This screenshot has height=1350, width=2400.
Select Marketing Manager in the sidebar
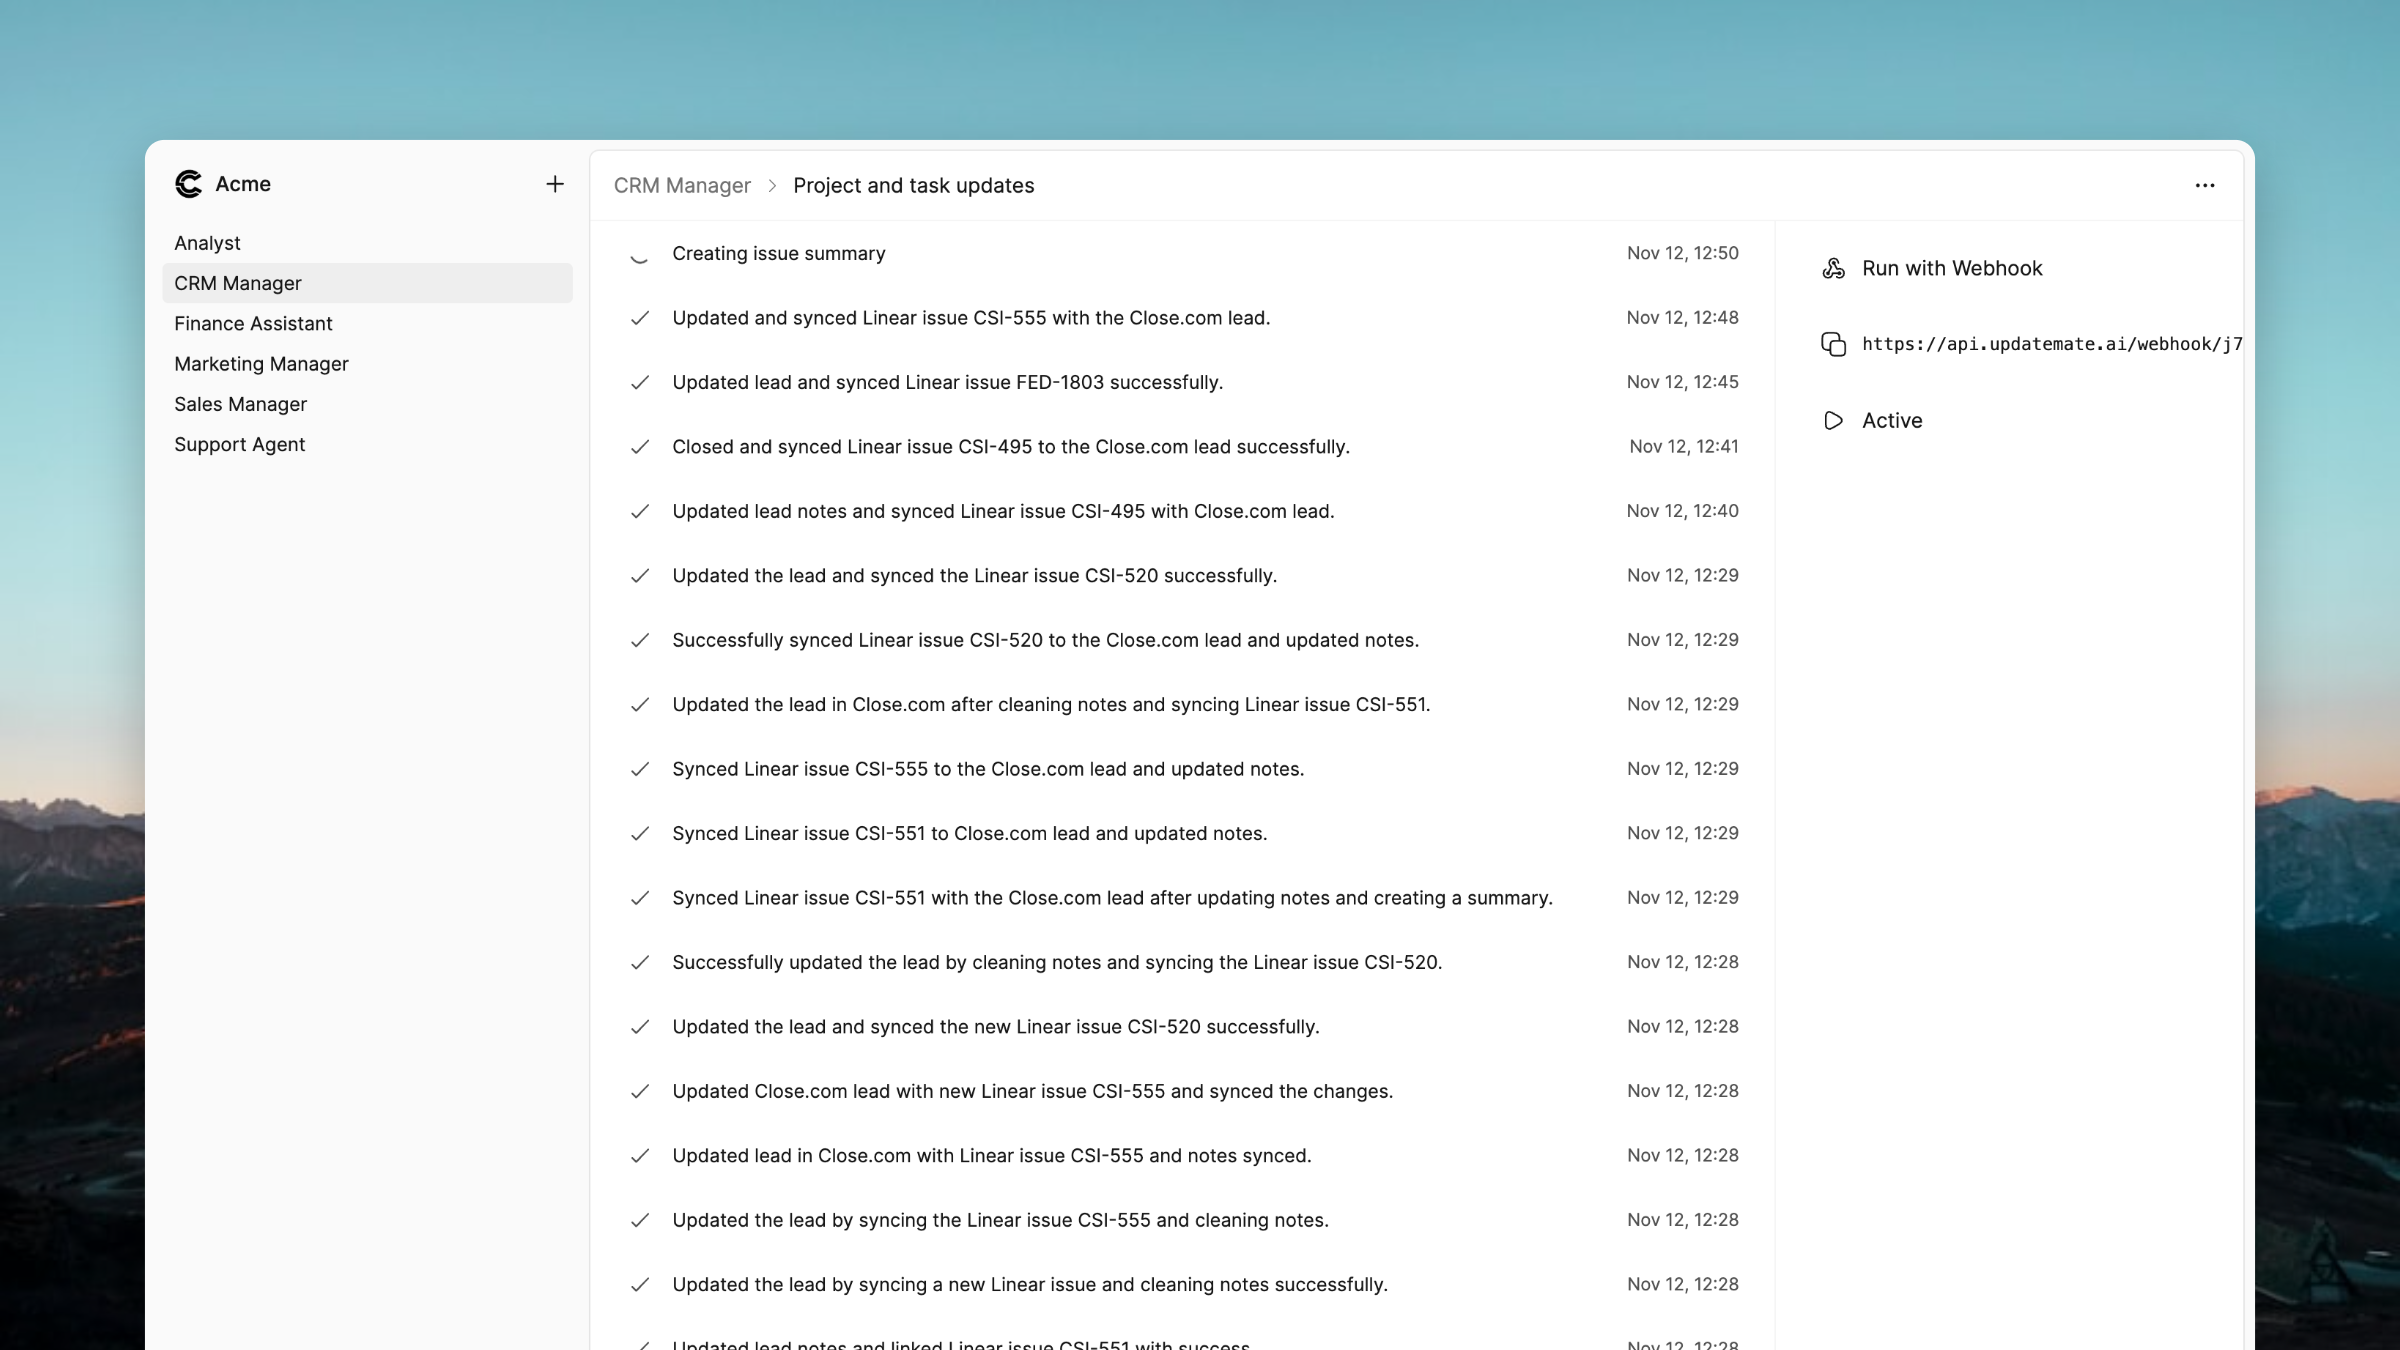(x=261, y=363)
